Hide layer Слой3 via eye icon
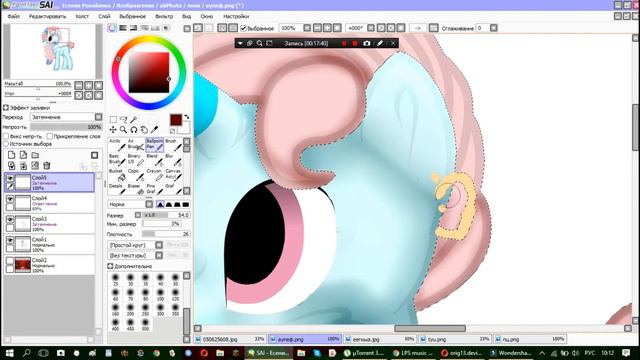Image resolution: width=640 pixels, height=360 pixels. (x=10, y=220)
